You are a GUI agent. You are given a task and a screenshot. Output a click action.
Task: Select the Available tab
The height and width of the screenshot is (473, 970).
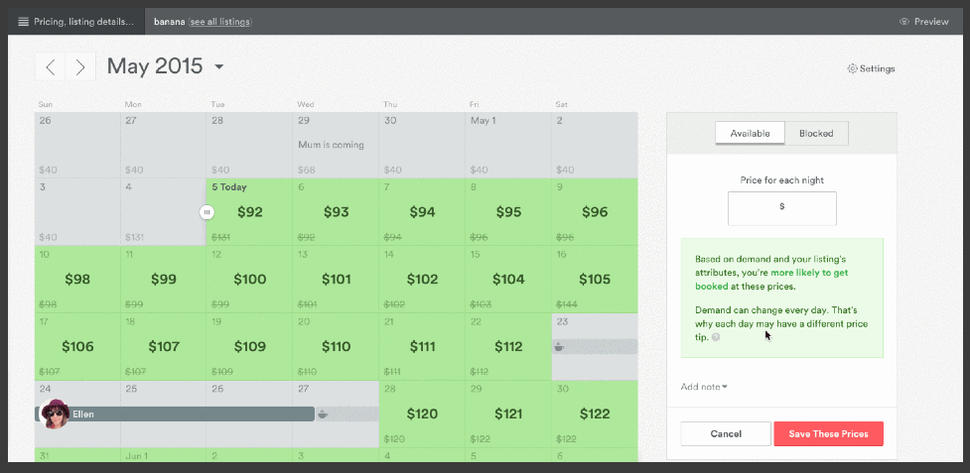pyautogui.click(x=750, y=134)
